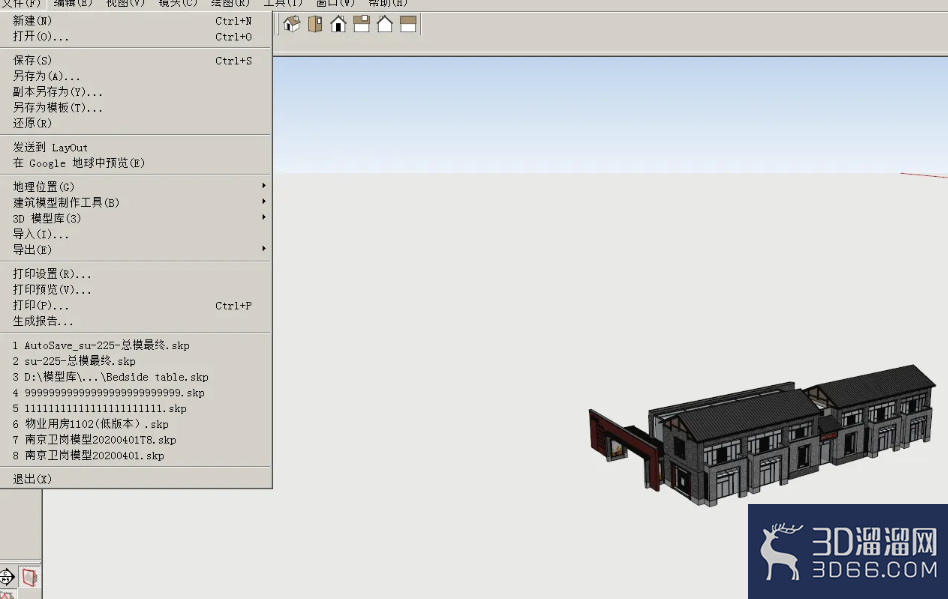The height and width of the screenshot is (599, 948).
Task: Select 副本另存为(Y)... menu entry
Action: click(135, 91)
